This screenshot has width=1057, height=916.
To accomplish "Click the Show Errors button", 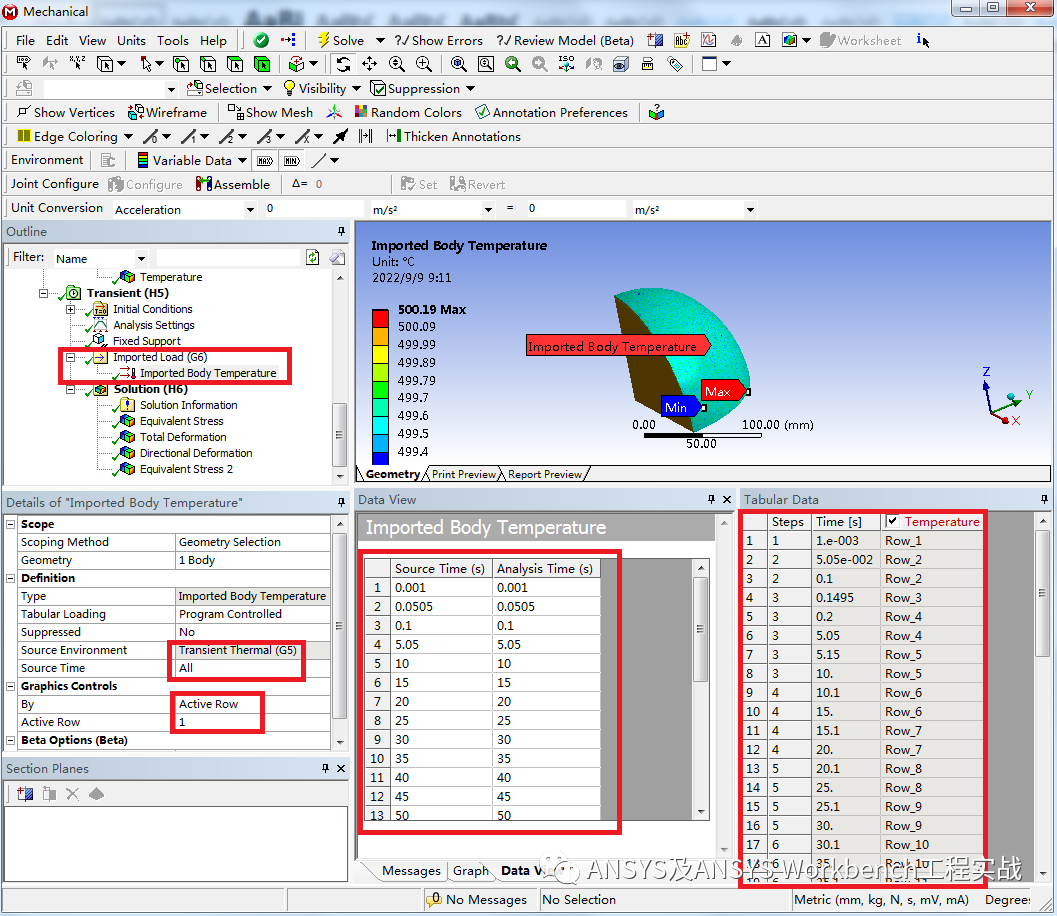I will 439,40.
